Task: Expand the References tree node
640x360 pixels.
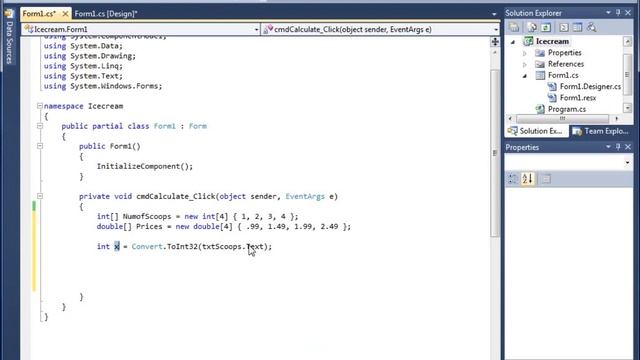Action: click(525, 64)
